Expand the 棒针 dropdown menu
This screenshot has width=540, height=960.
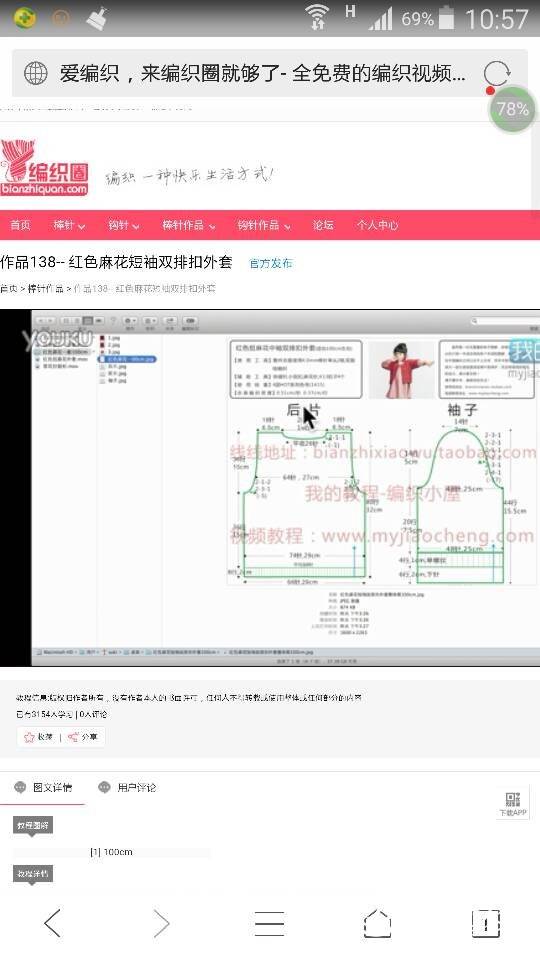coord(69,225)
